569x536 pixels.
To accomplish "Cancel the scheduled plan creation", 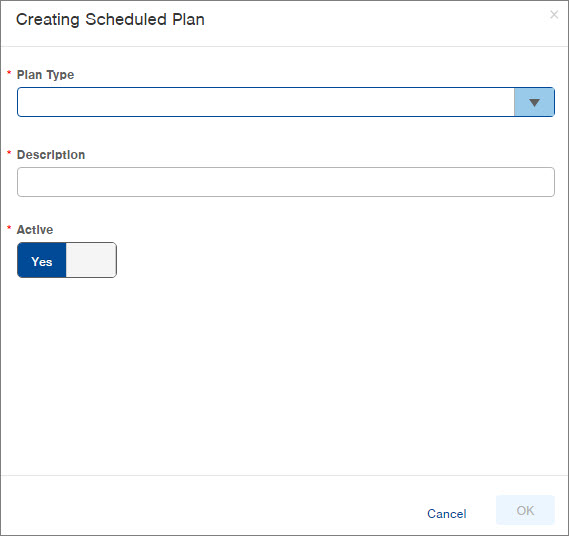I will click(x=446, y=514).
